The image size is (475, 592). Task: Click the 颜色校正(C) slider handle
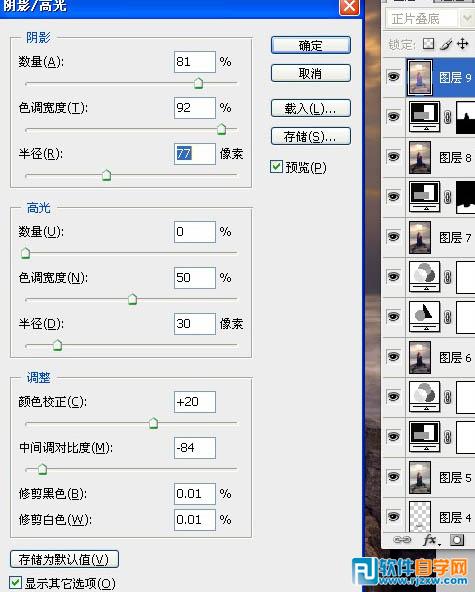tap(153, 423)
